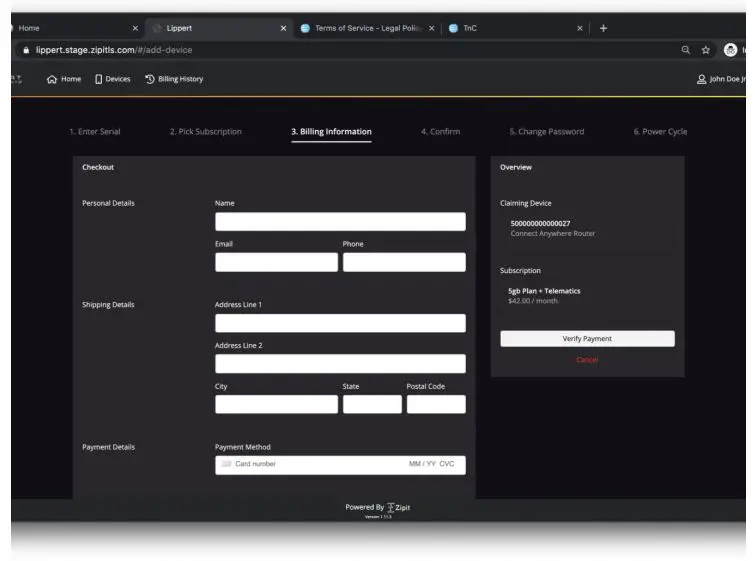755x561 pixels.
Task: Select step 3 Billing Information
Action: [x=331, y=131]
